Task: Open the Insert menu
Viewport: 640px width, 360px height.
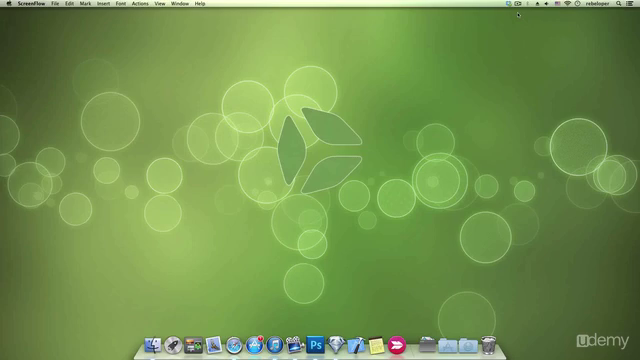Action: (x=103, y=4)
